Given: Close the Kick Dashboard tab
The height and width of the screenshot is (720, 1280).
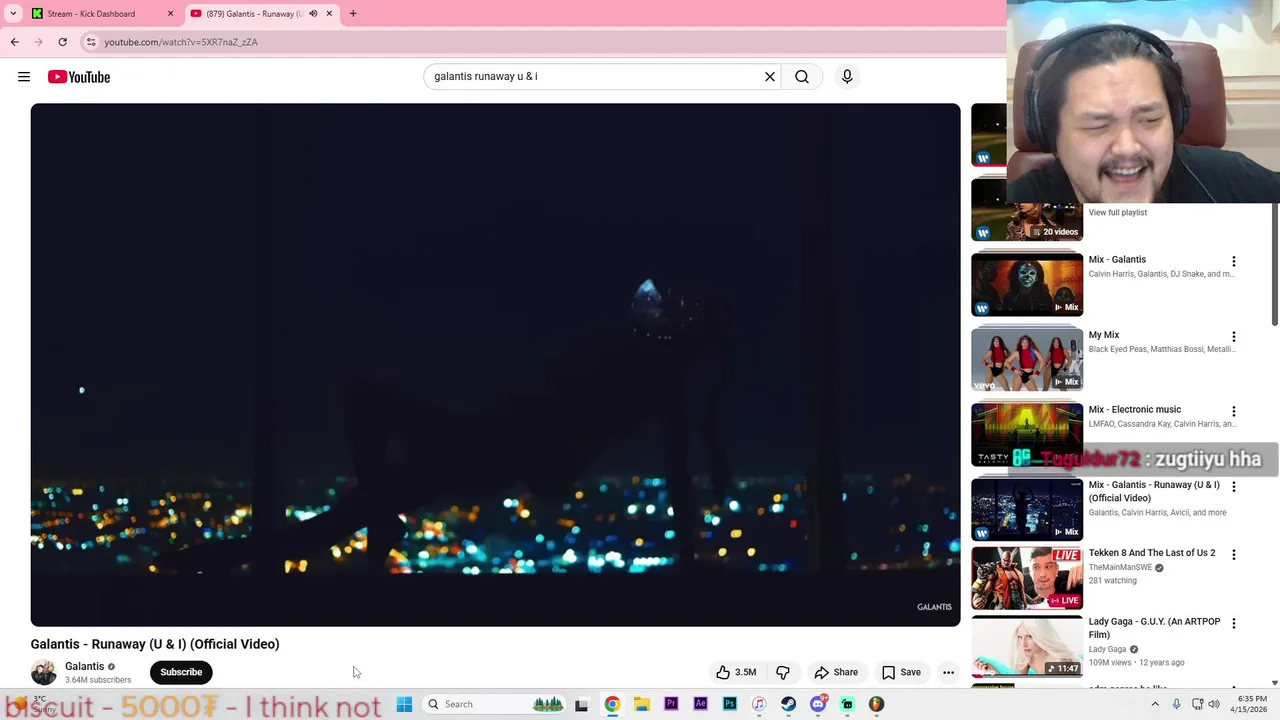Looking at the screenshot, I should click(170, 14).
